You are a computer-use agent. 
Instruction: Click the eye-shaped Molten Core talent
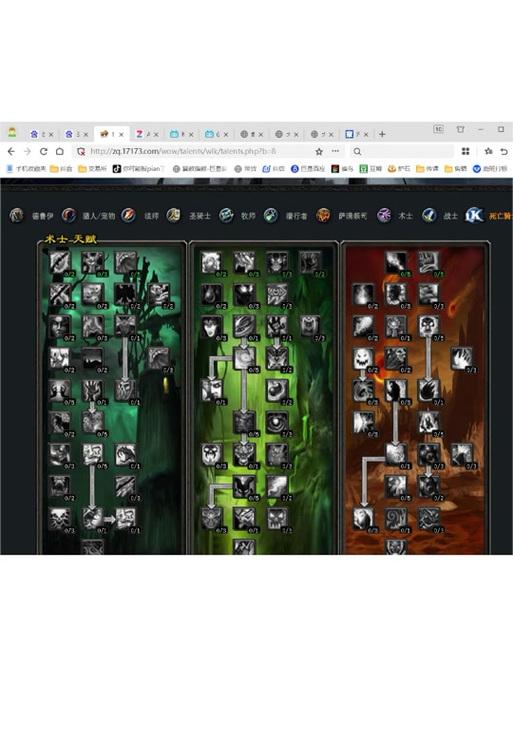(277, 423)
